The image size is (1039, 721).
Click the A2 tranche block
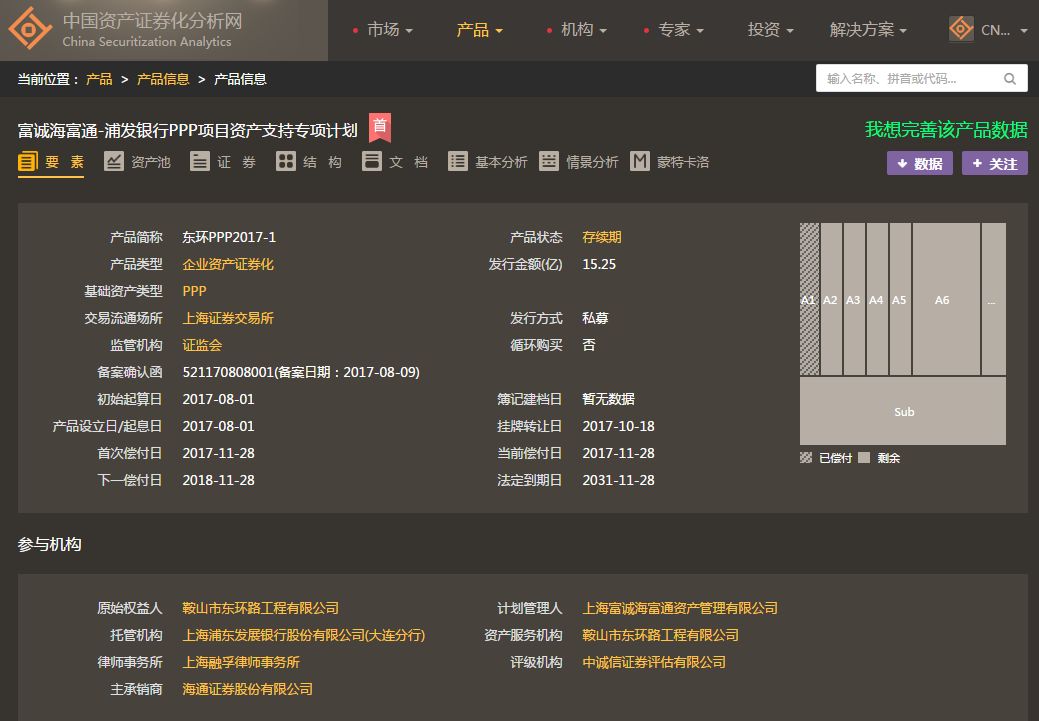pos(831,299)
